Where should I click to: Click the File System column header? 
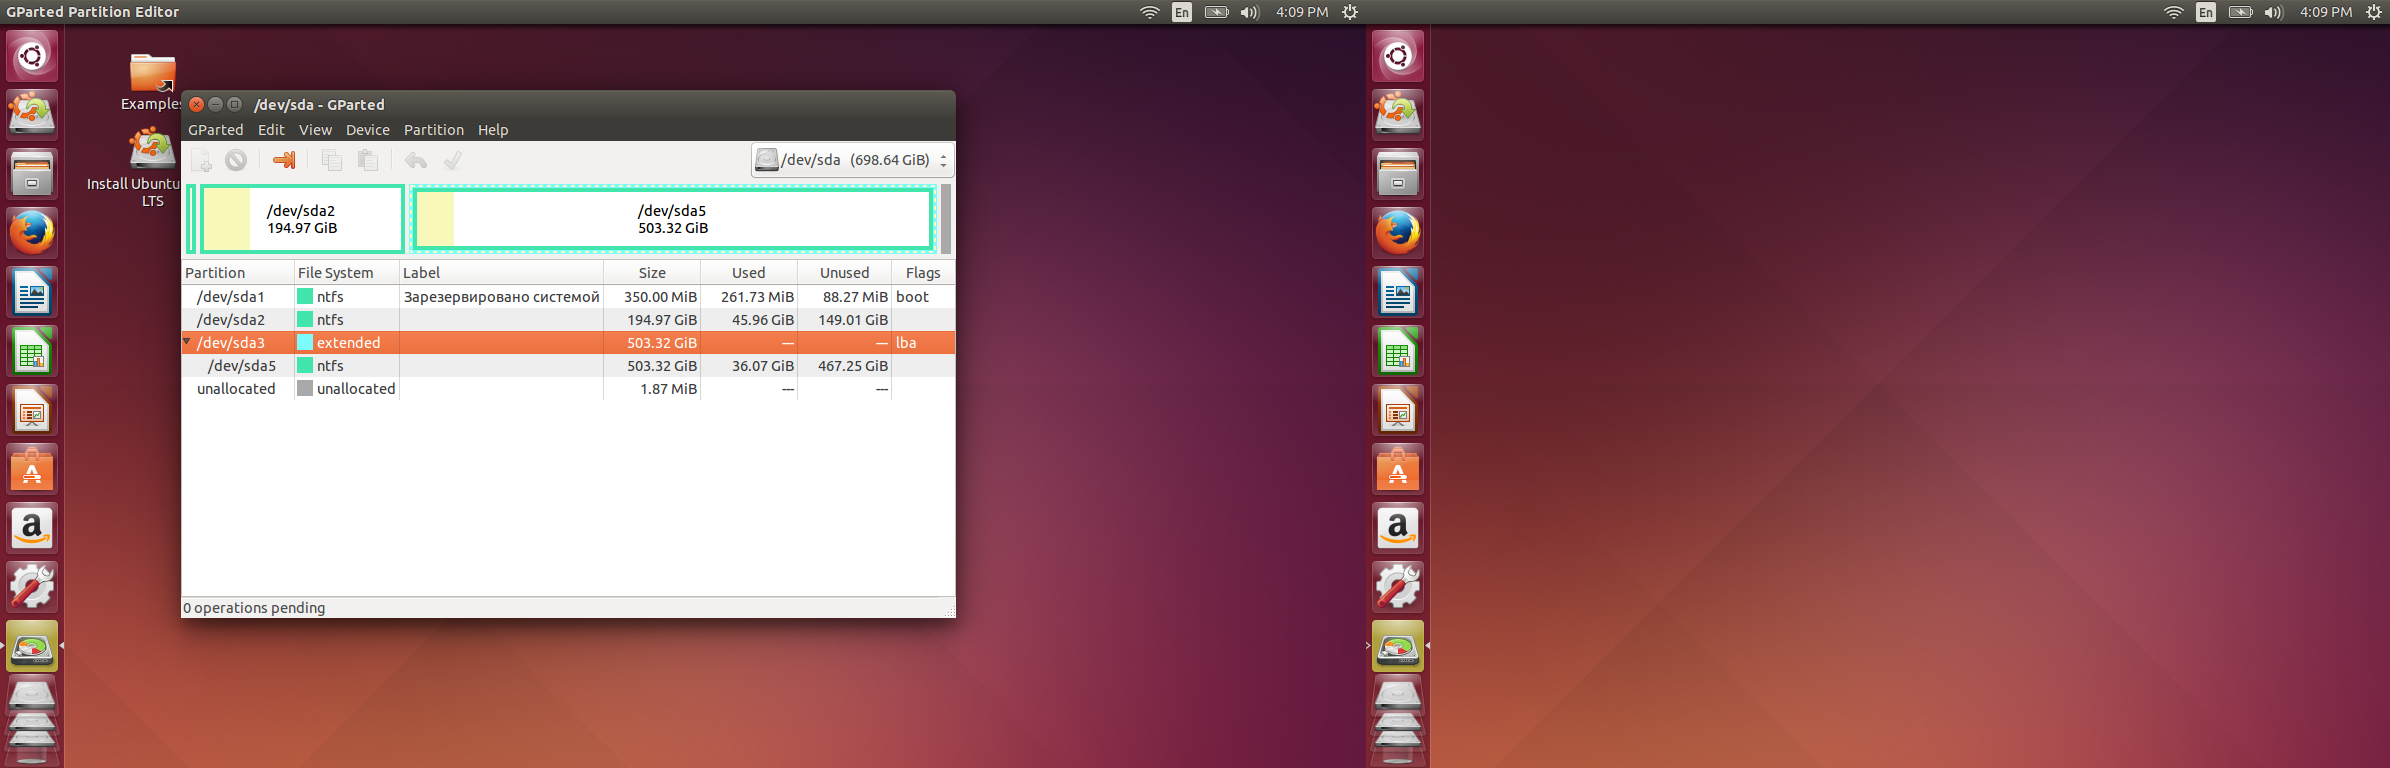(335, 273)
